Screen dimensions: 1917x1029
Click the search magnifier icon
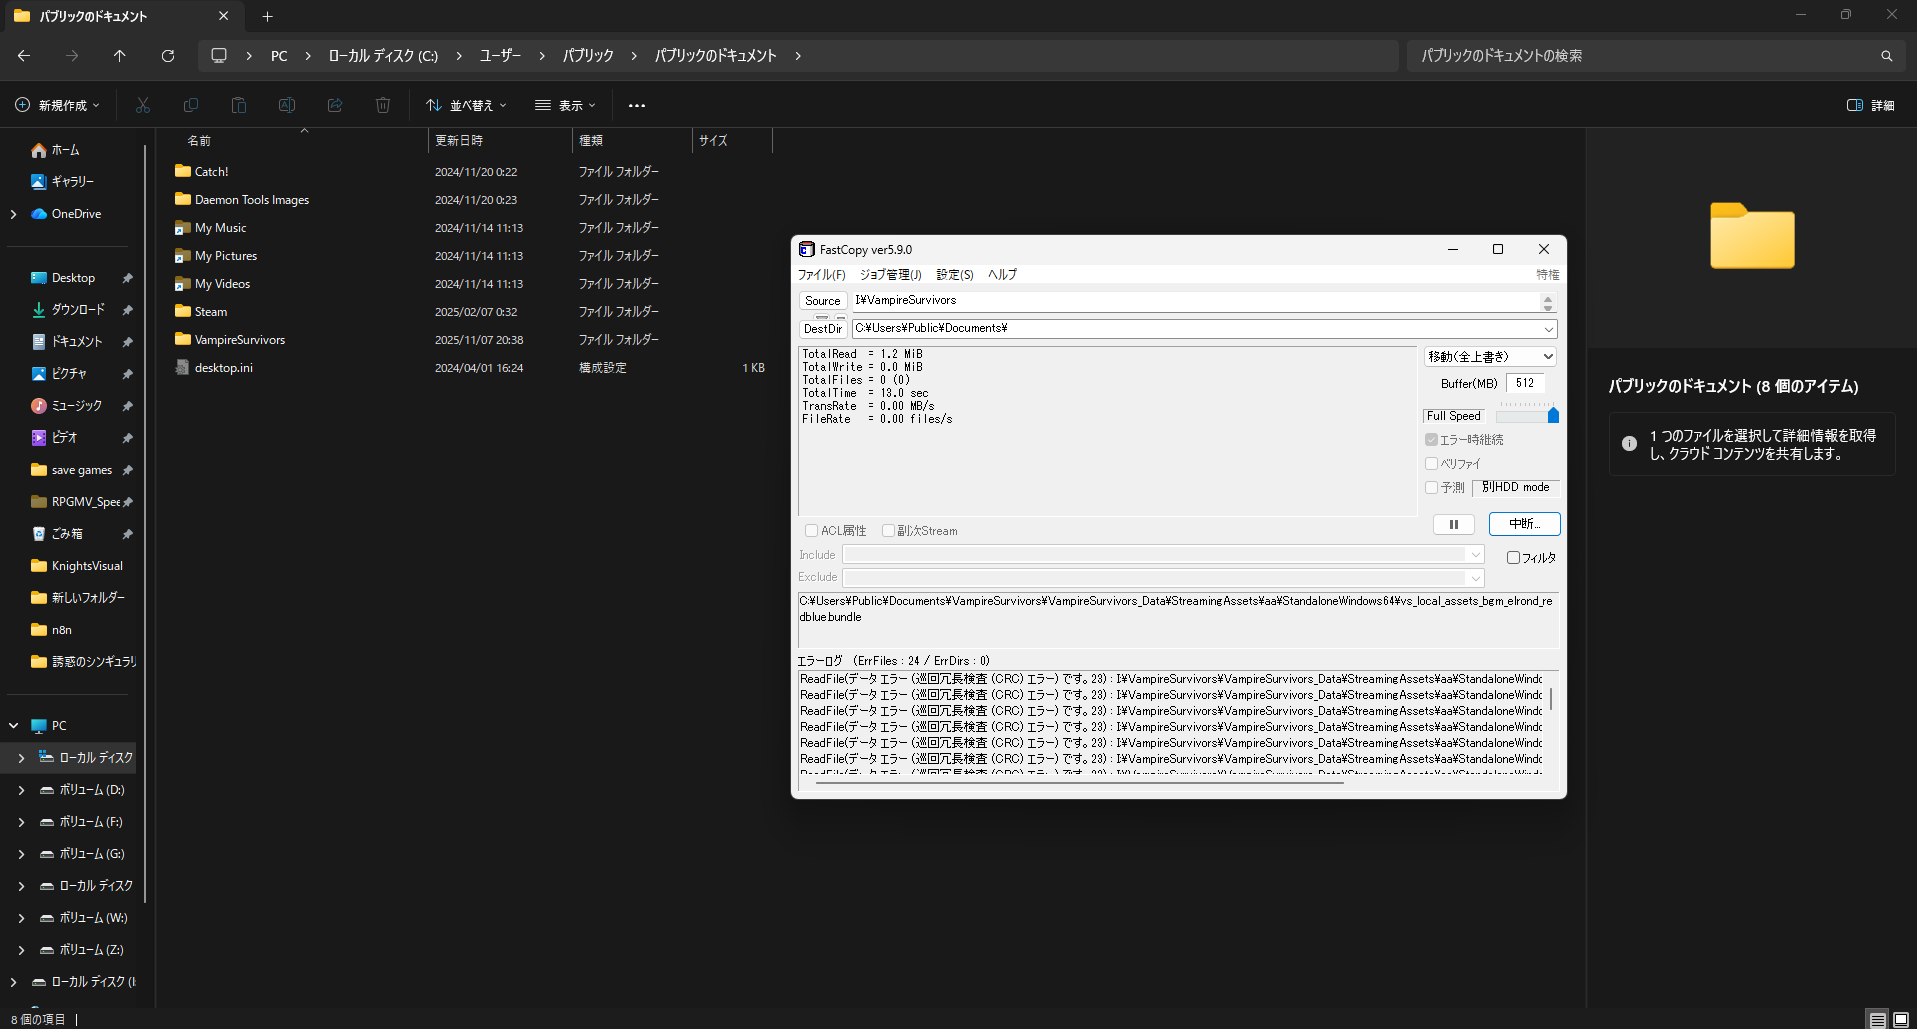(1886, 56)
